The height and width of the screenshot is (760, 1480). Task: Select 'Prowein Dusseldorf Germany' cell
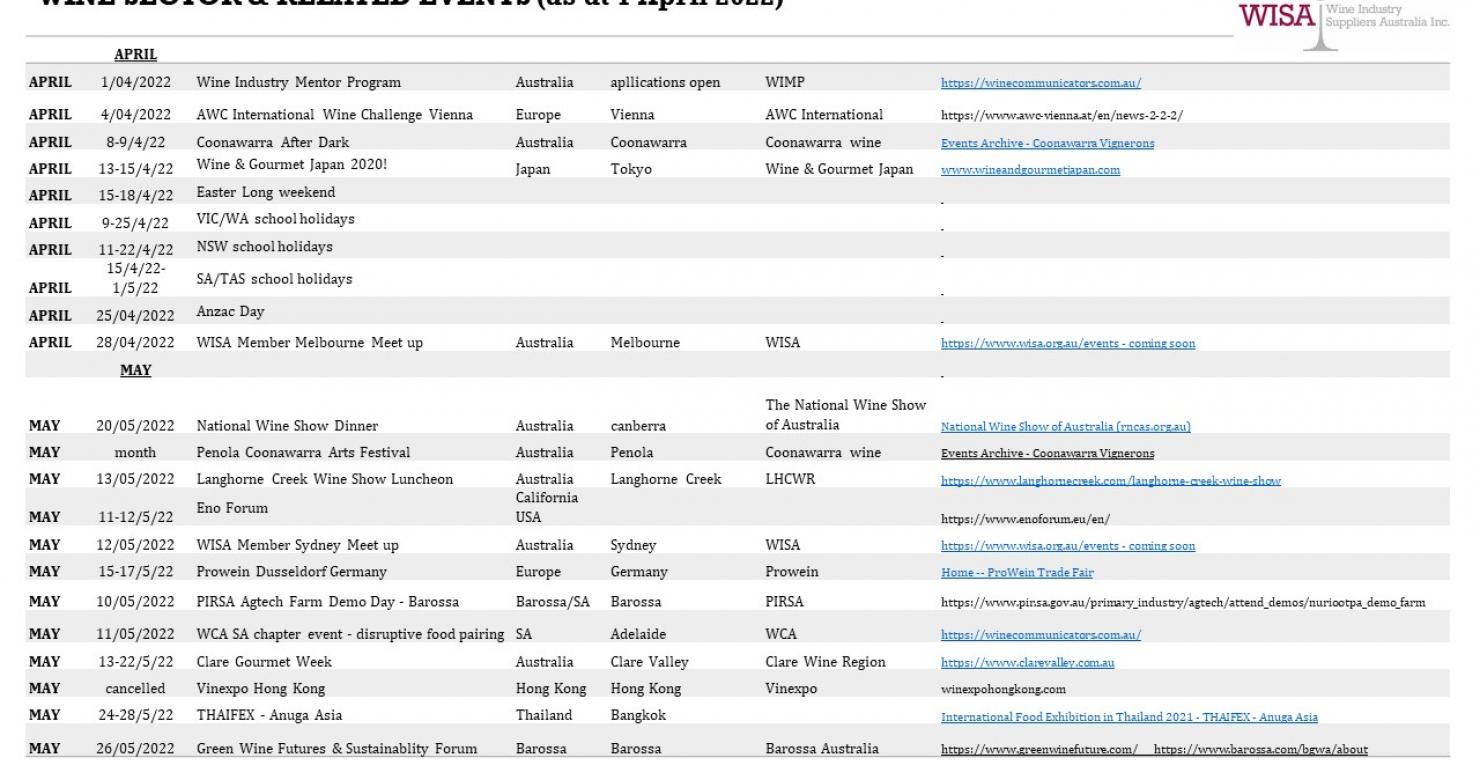tap(291, 572)
